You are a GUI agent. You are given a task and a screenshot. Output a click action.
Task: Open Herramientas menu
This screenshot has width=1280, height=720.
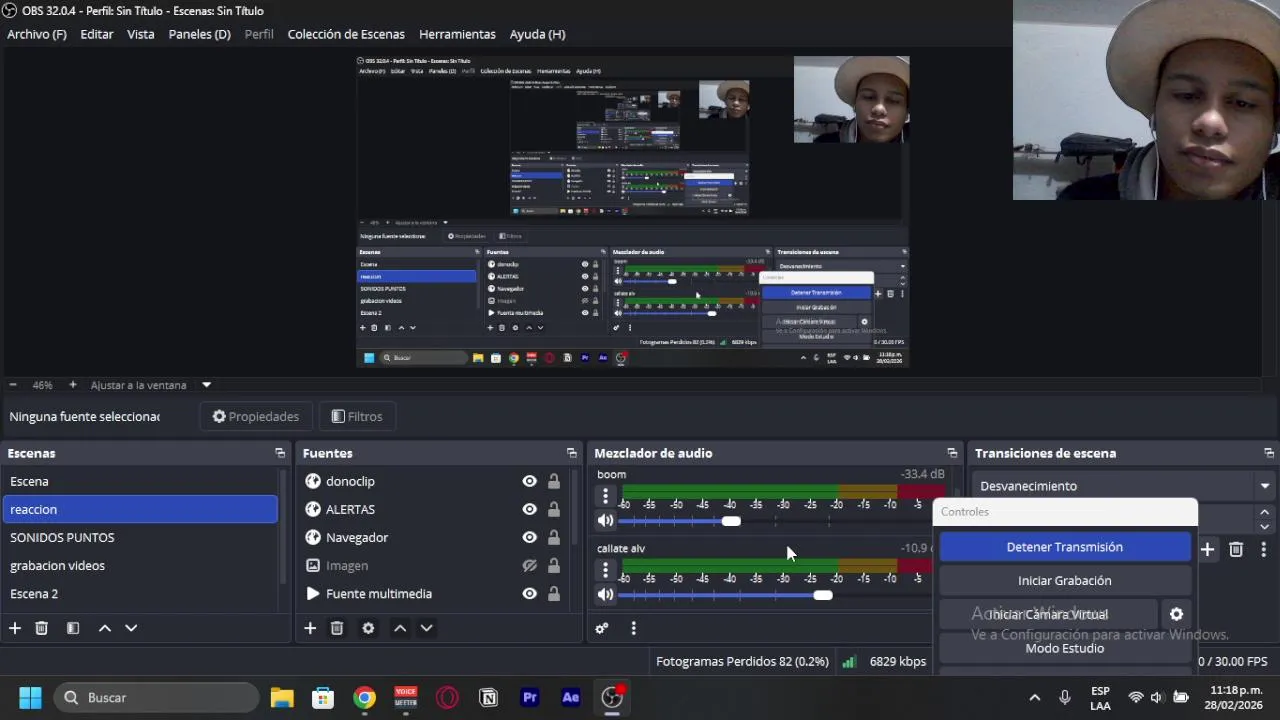pyautogui.click(x=457, y=34)
